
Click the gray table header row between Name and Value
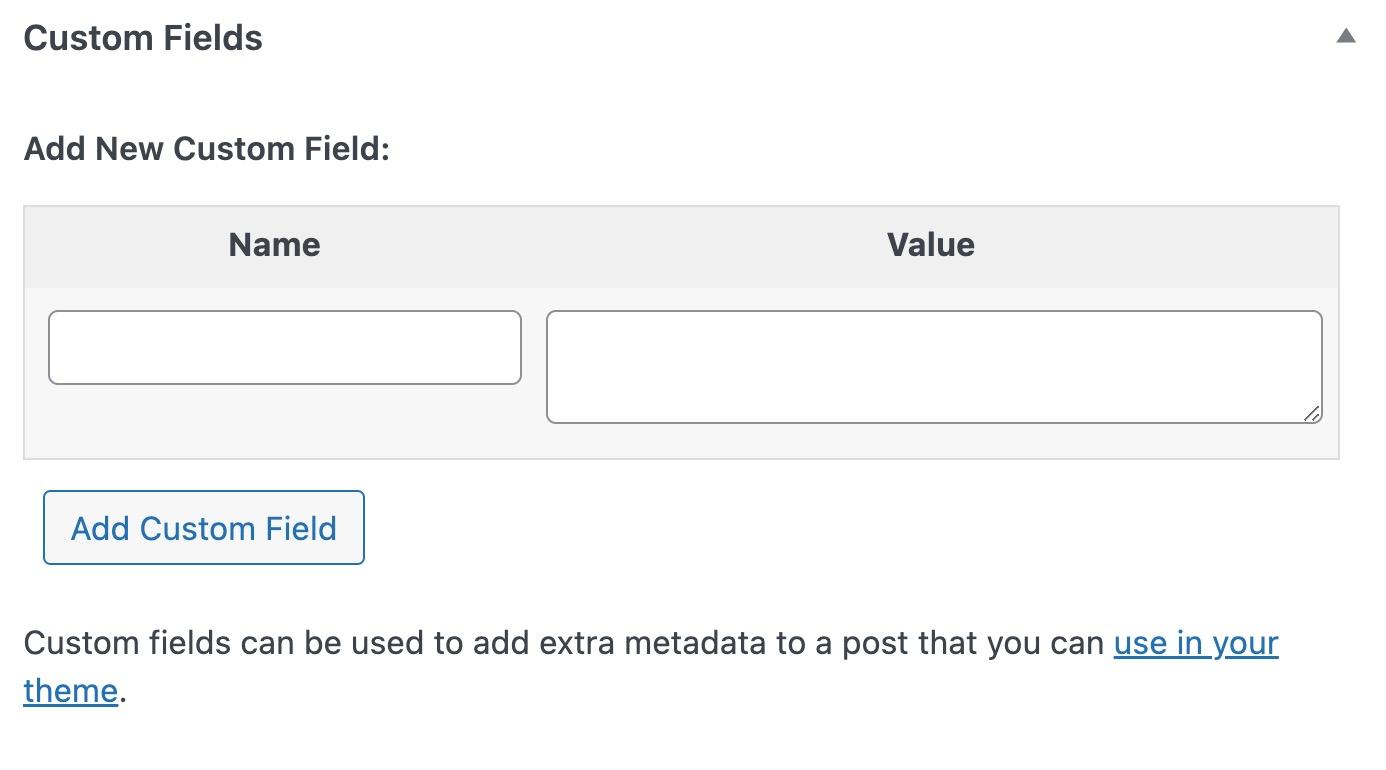tap(600, 246)
